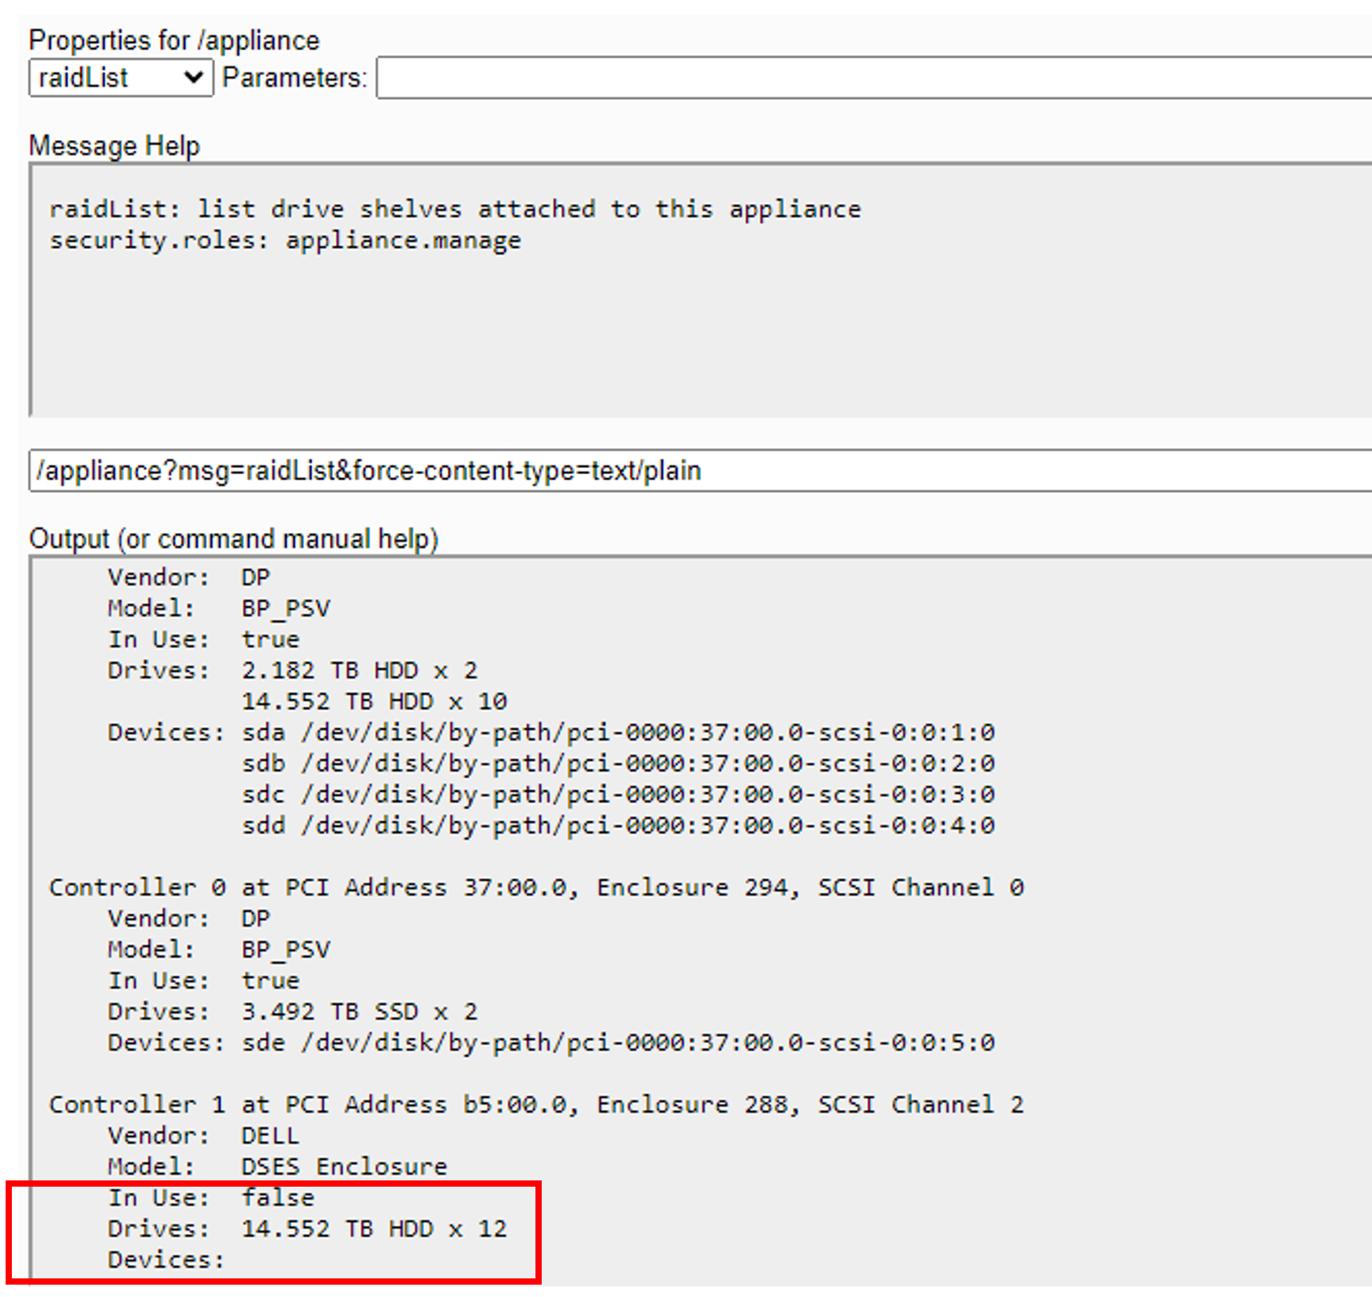
Task: Click the Controller 0 at PCI Address 37:00.0 line
Action: coord(536,887)
